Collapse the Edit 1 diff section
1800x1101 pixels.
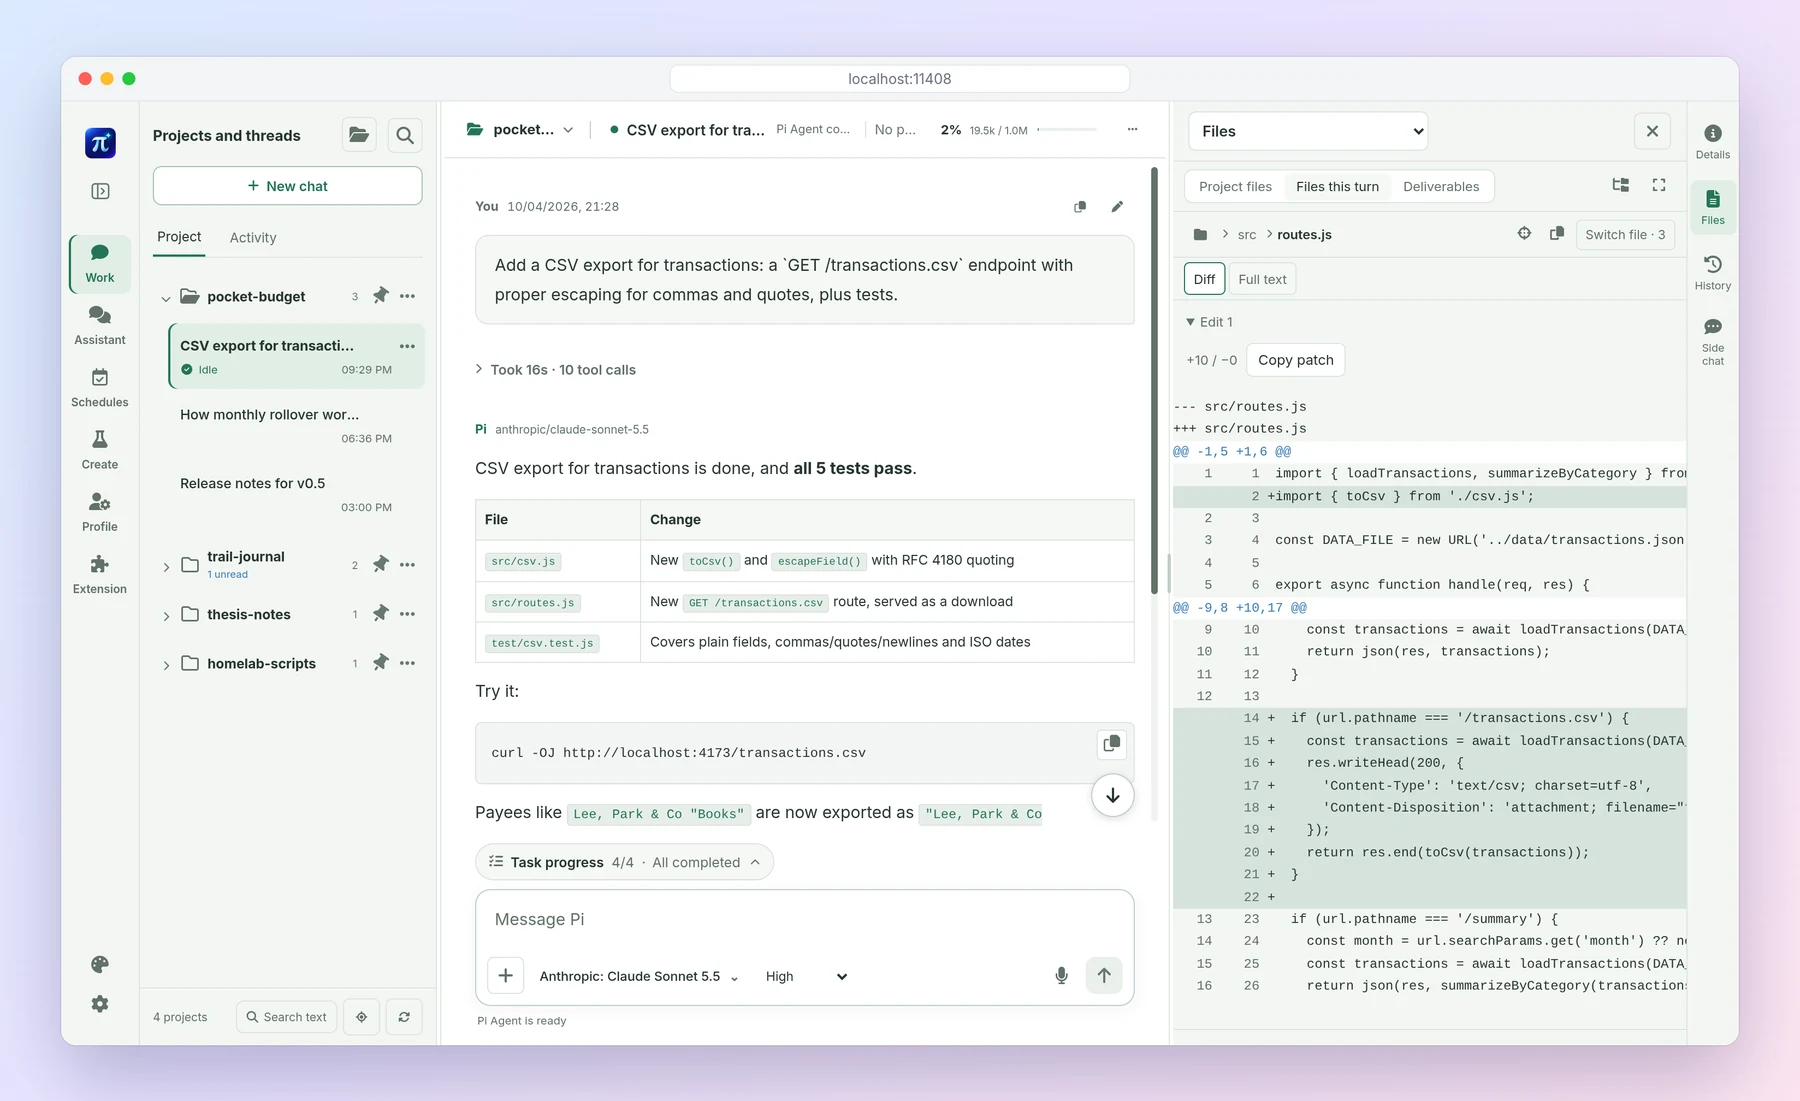pyautogui.click(x=1209, y=322)
